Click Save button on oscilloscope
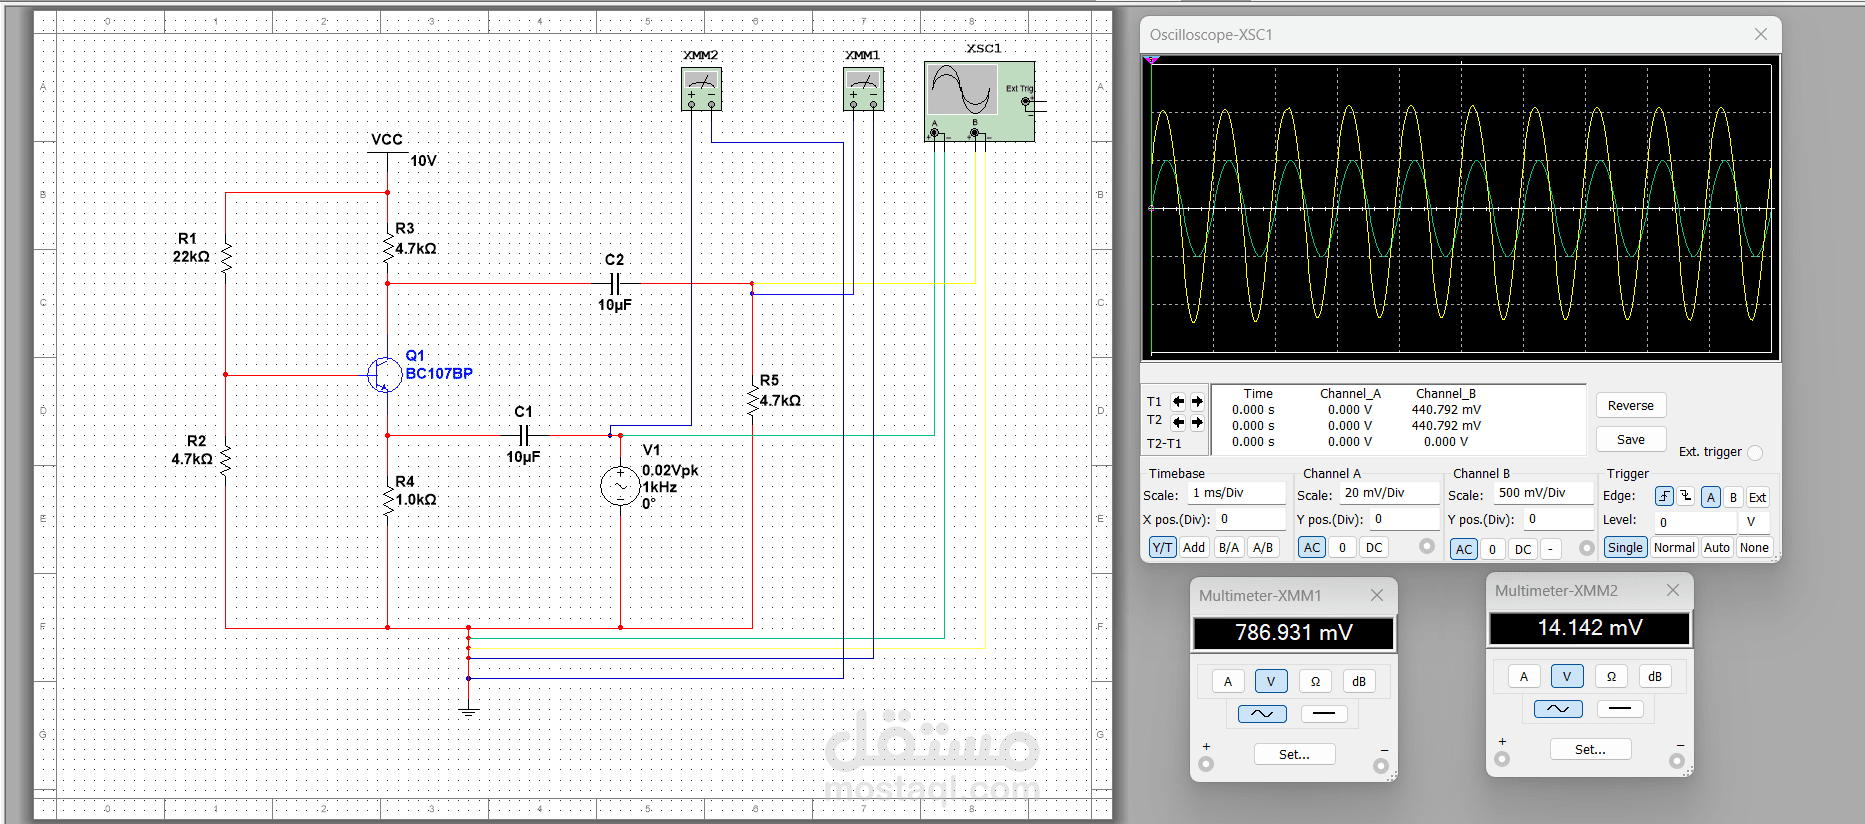1865x824 pixels. [1630, 439]
